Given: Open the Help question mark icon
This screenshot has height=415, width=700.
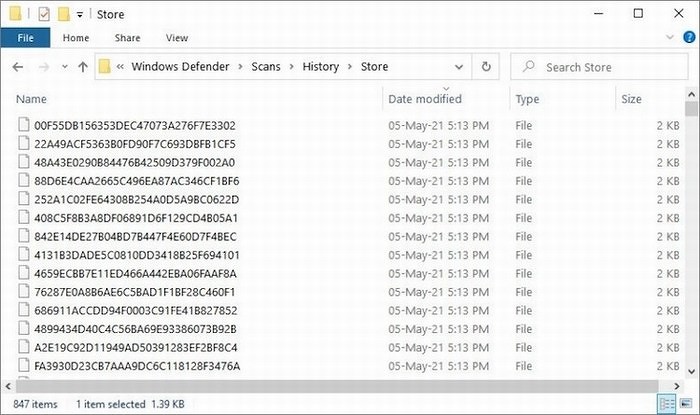Looking at the screenshot, I should 689,37.
